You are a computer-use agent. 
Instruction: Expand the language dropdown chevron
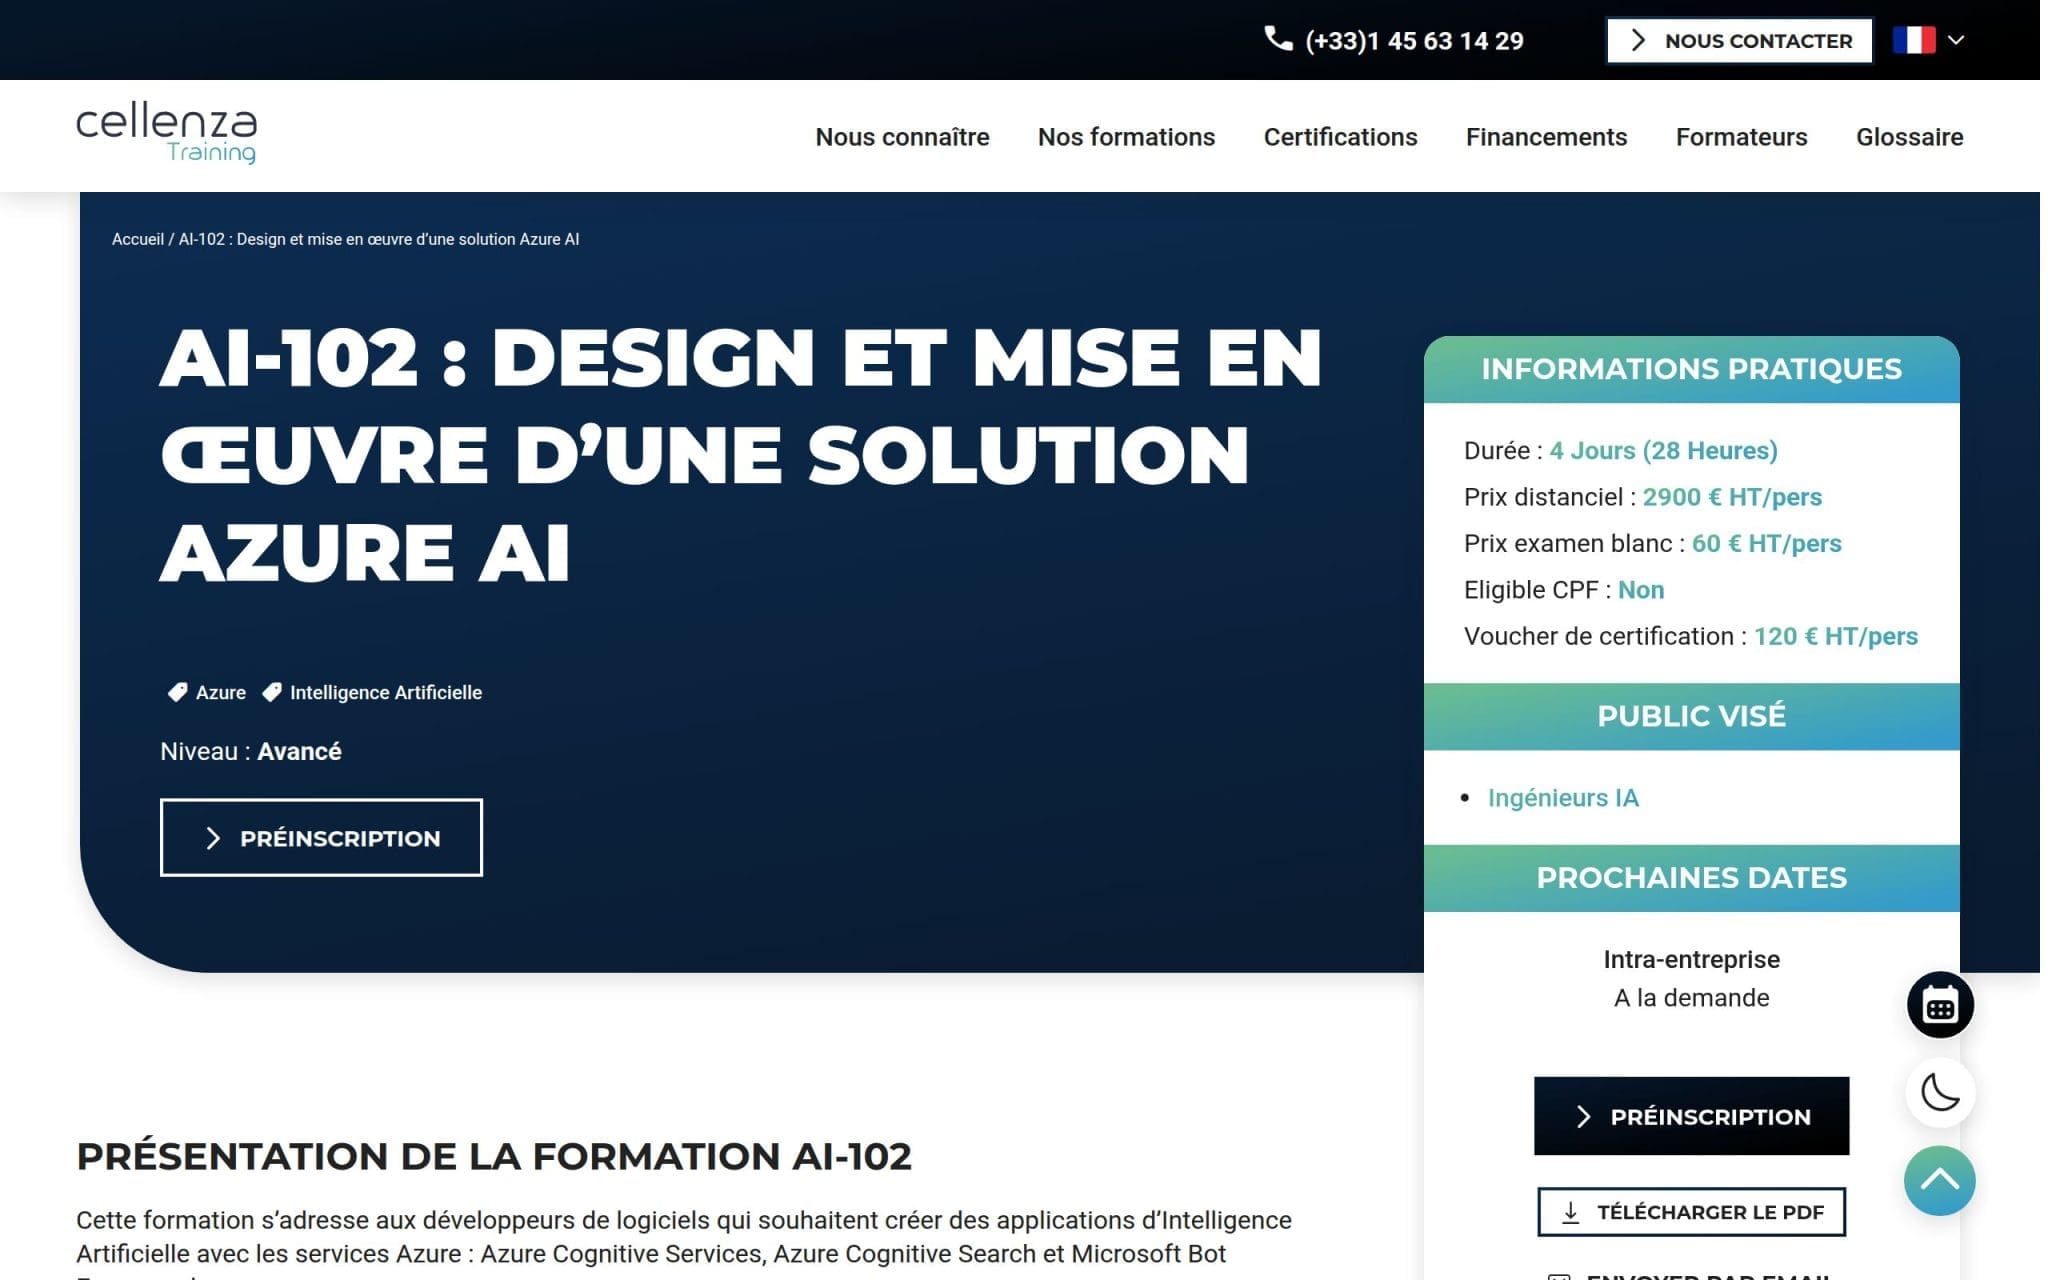coord(1957,40)
